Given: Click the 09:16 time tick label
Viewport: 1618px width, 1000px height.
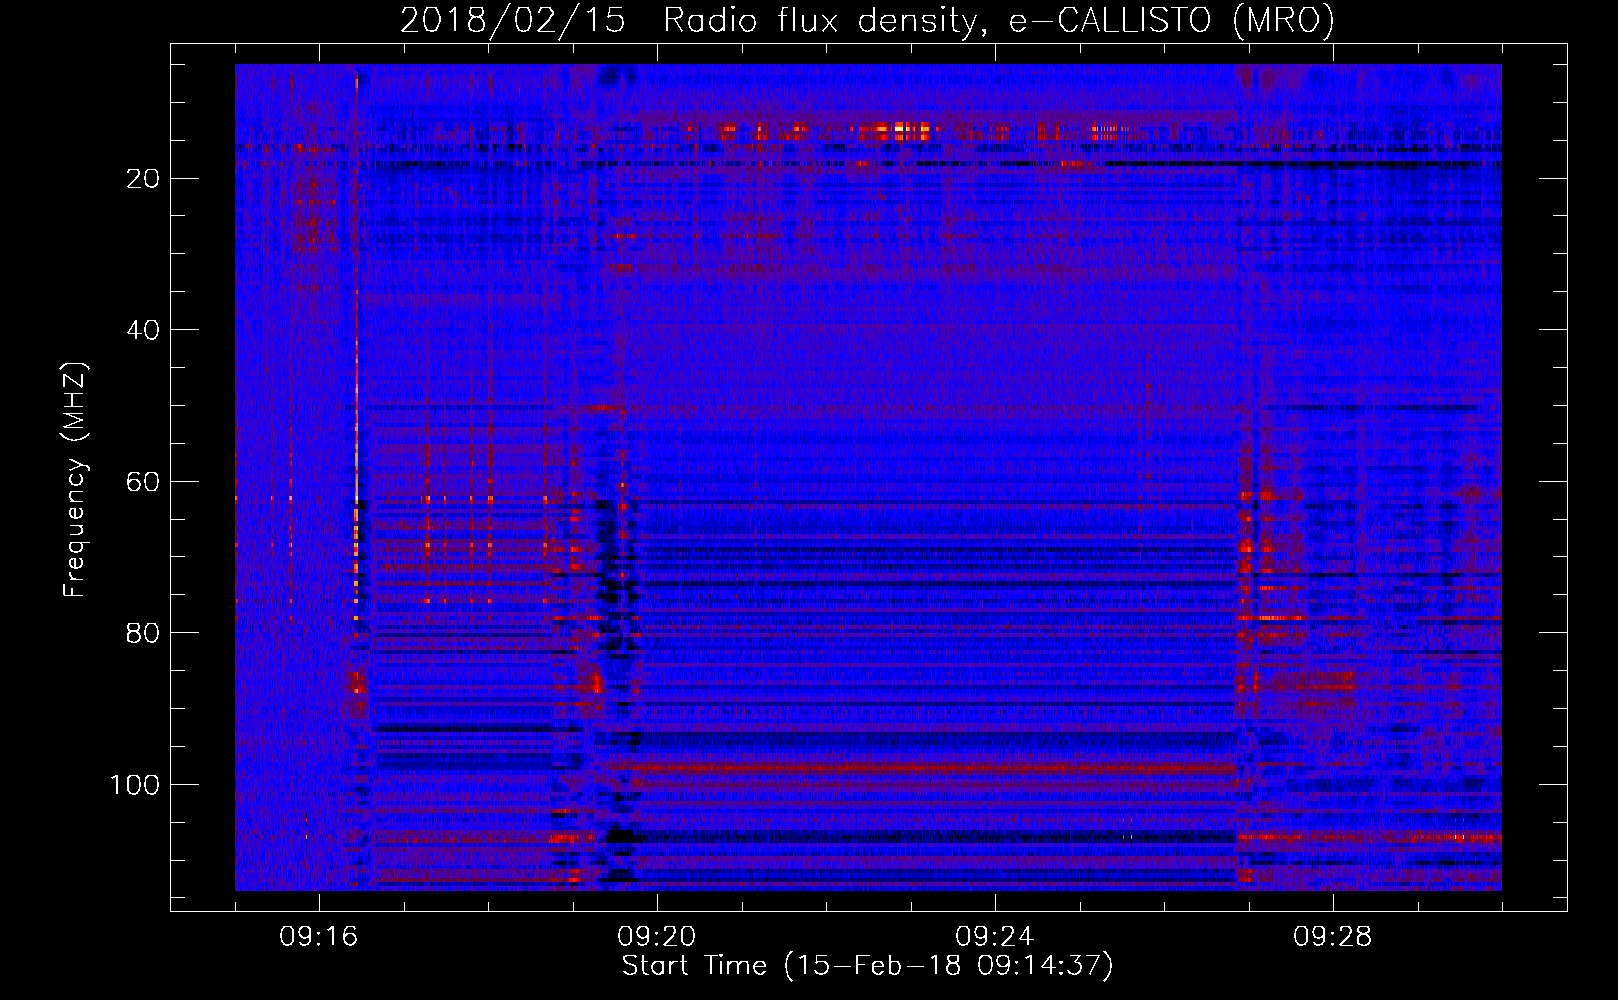Looking at the screenshot, I should [319, 937].
